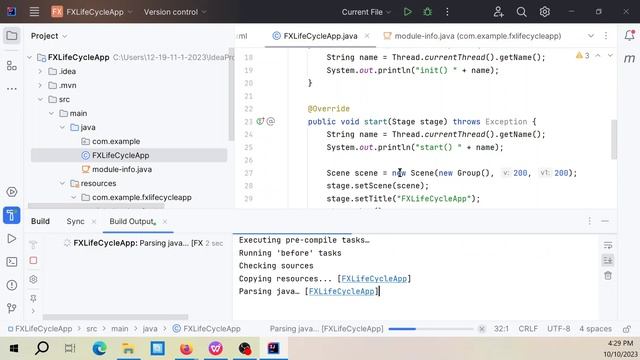This screenshot has width=640, height=360.
Task: Open Build panel options menu
Action: point(589,221)
